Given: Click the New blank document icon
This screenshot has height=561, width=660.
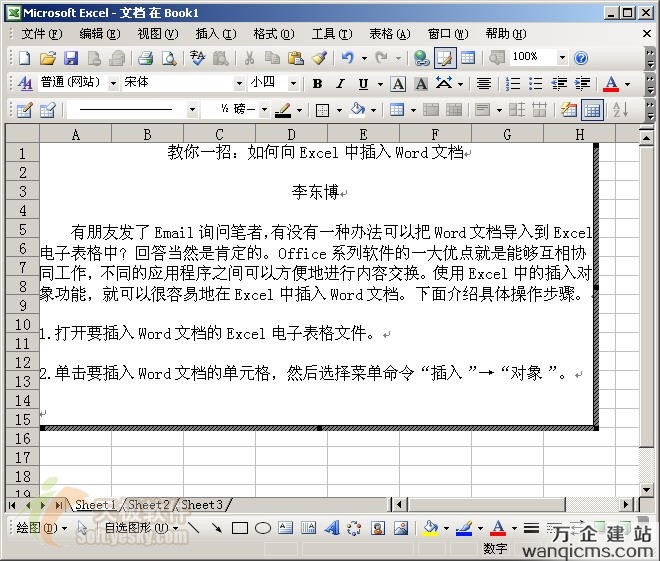Looking at the screenshot, I should pos(24,58).
